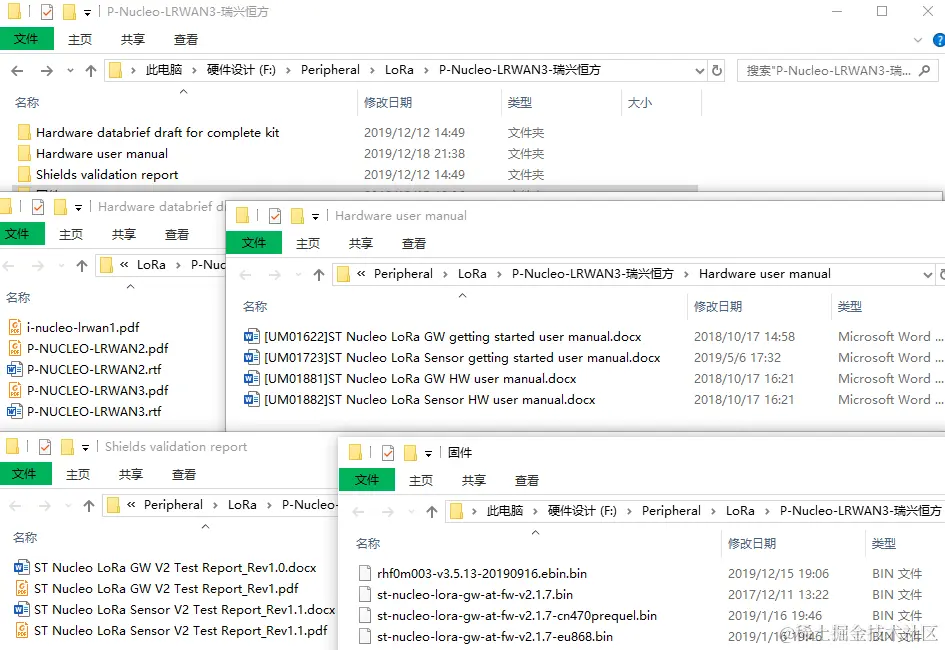Click Up arrow in Shields validation report window
The height and width of the screenshot is (650, 945).
(89, 505)
